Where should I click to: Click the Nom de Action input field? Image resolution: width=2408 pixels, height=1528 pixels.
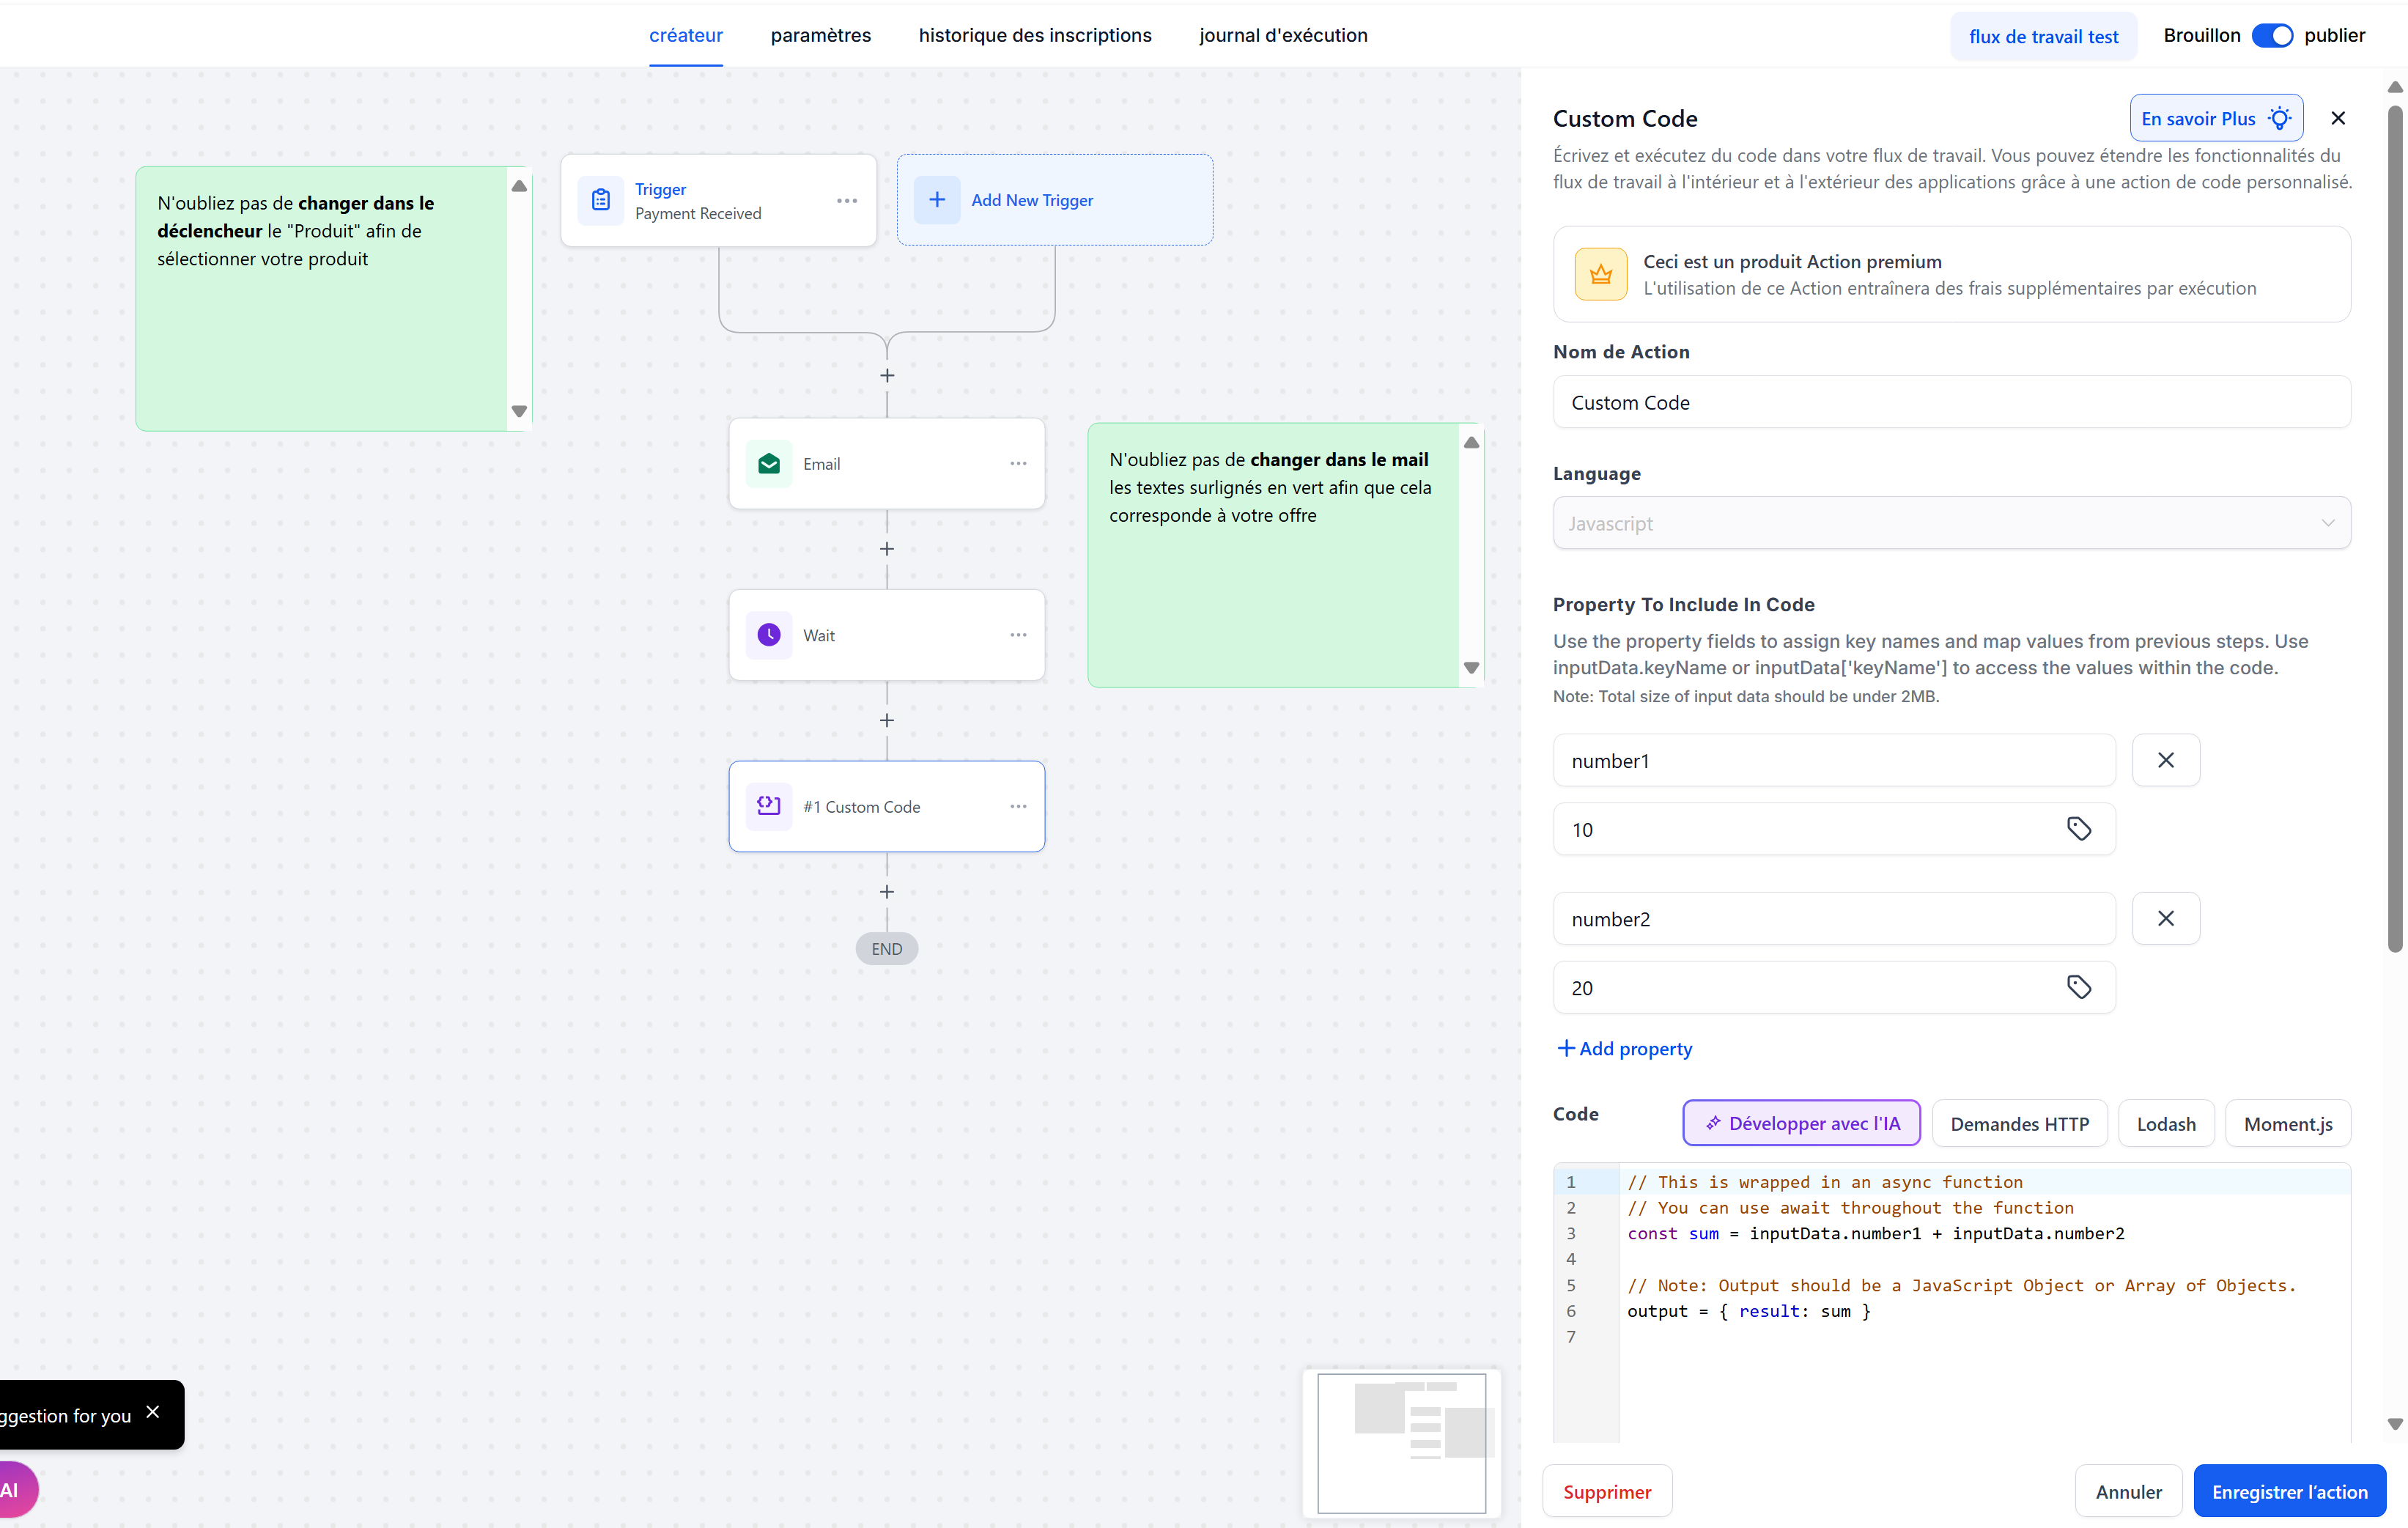pos(1951,402)
